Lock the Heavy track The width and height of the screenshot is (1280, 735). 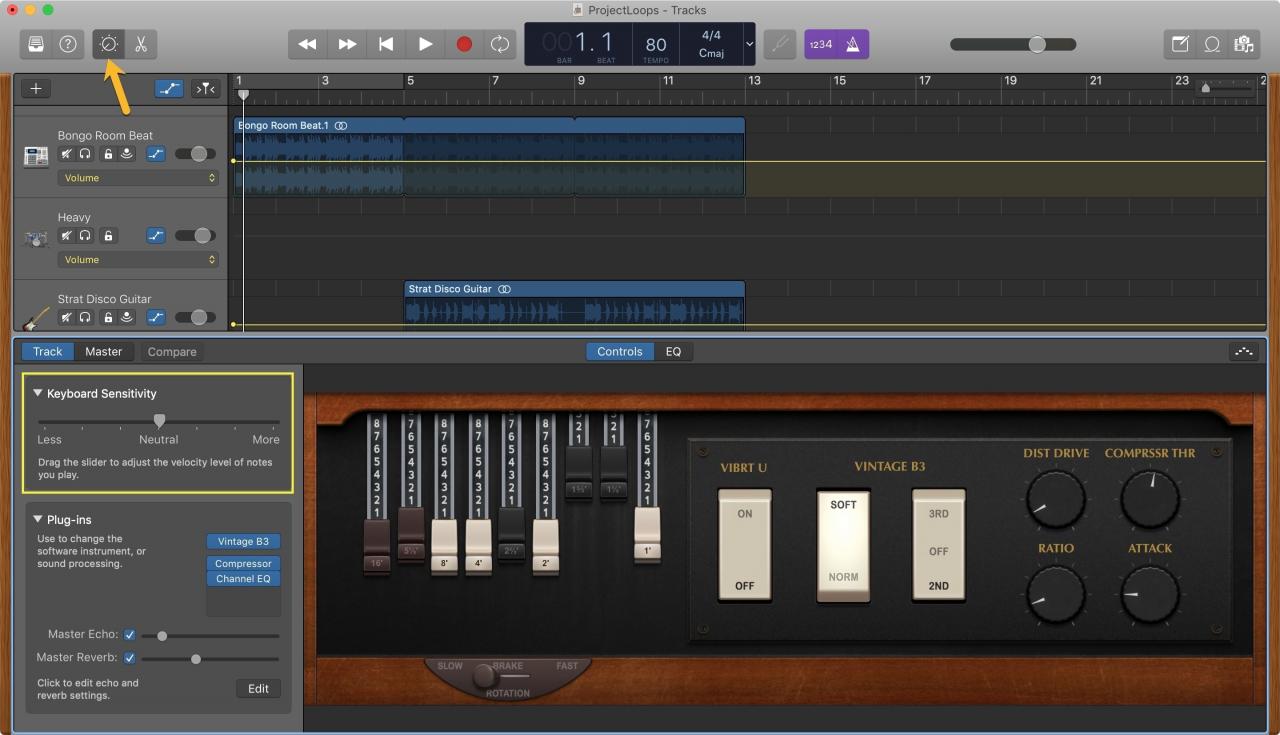click(108, 236)
